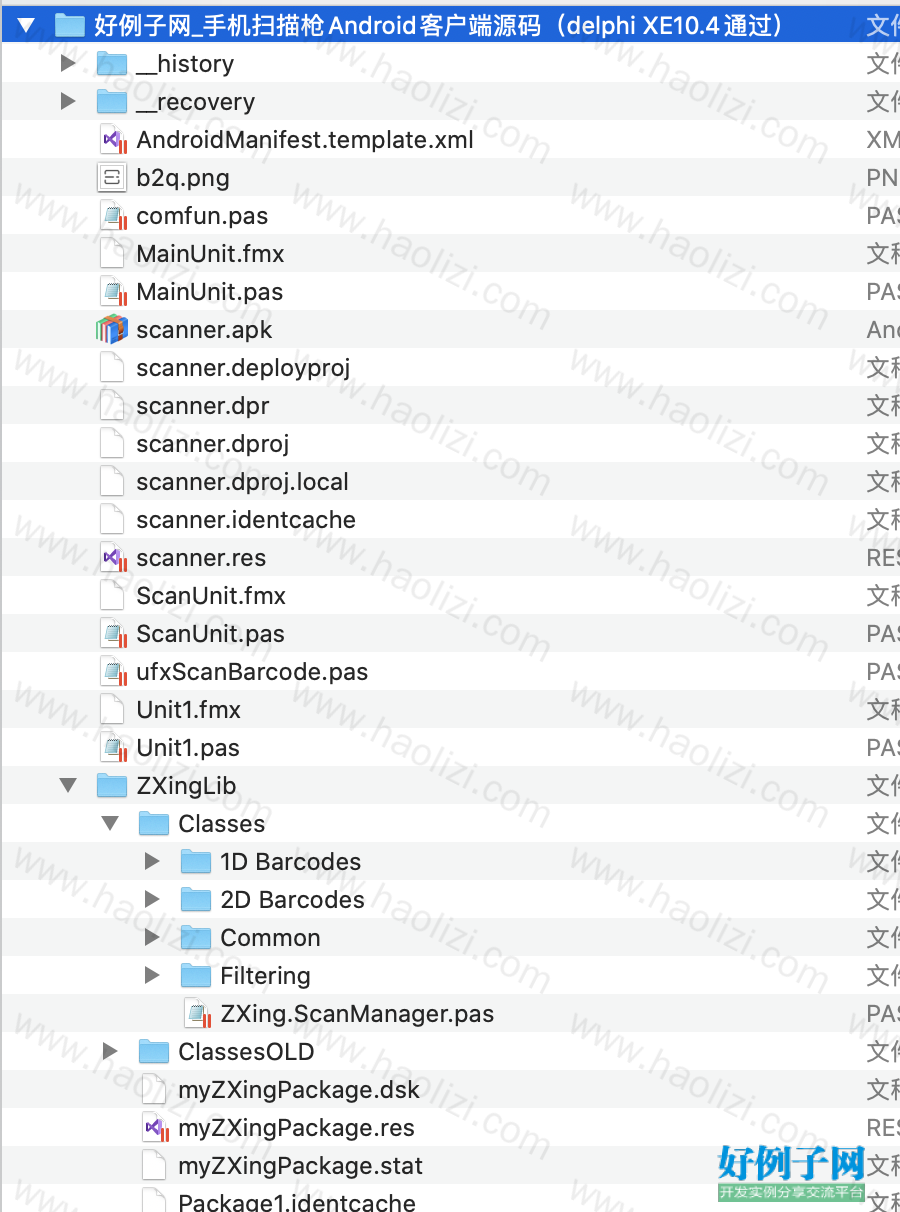The width and height of the screenshot is (900, 1212).
Task: Click the MainUnit.pas file icon
Action: (x=113, y=292)
